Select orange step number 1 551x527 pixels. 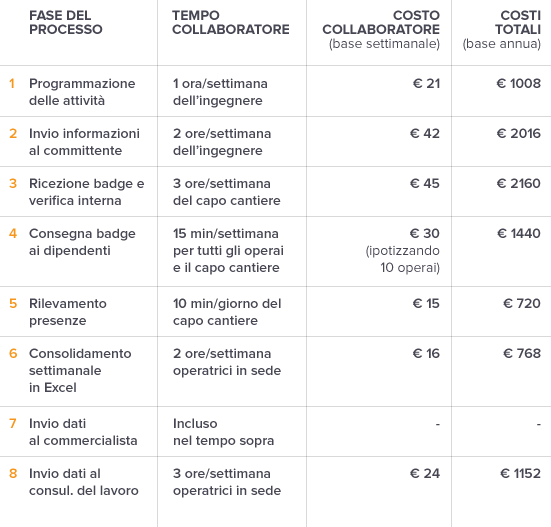coord(12,84)
